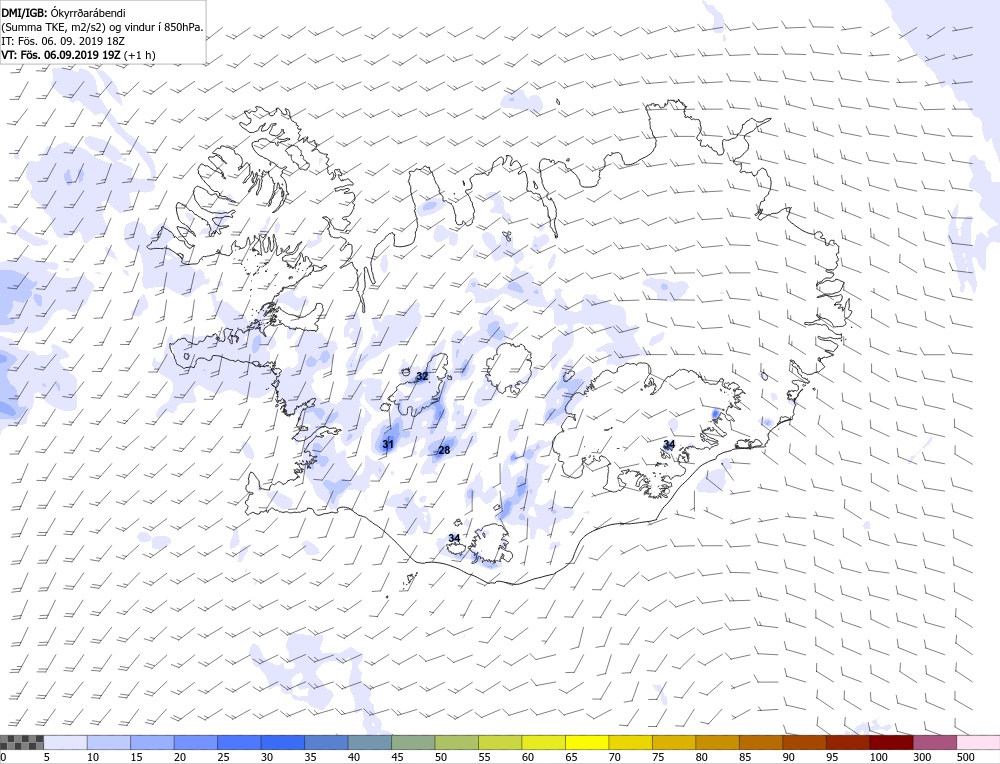This screenshot has height=764, width=1000.
Task: Click the '34' value in the eastern glacier area
Action: tap(669, 444)
